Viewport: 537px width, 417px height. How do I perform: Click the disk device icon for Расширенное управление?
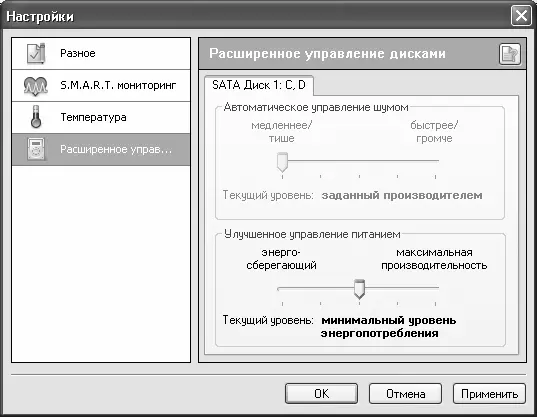click(36, 149)
